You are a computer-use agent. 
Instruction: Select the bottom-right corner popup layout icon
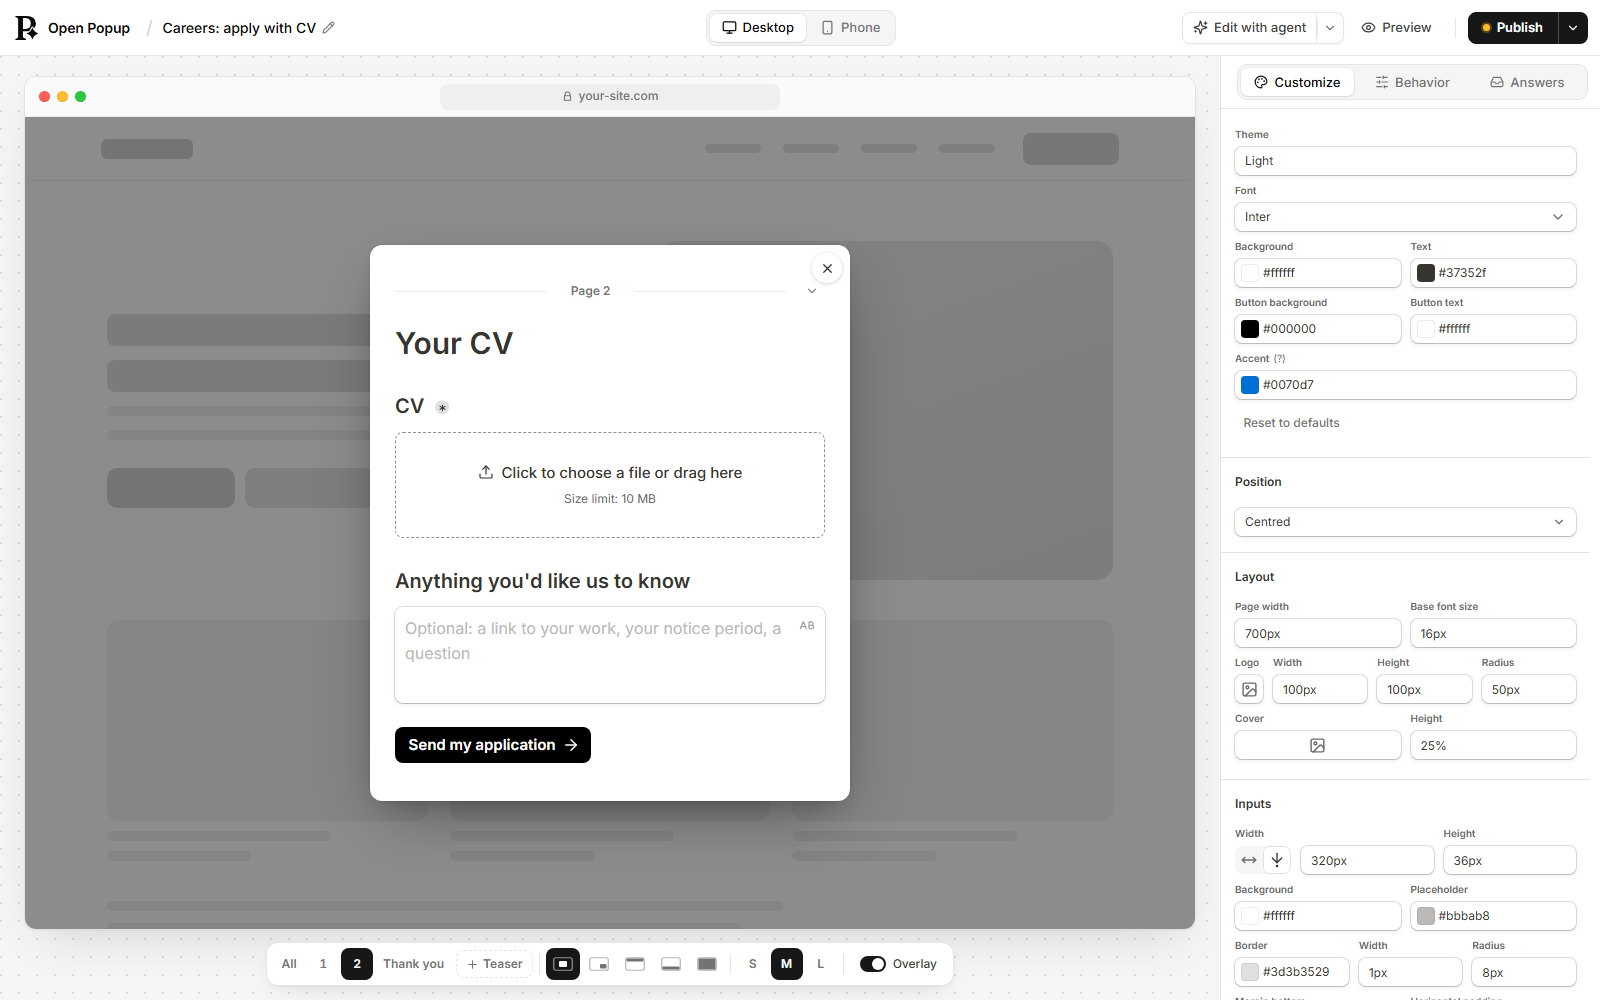coord(599,964)
